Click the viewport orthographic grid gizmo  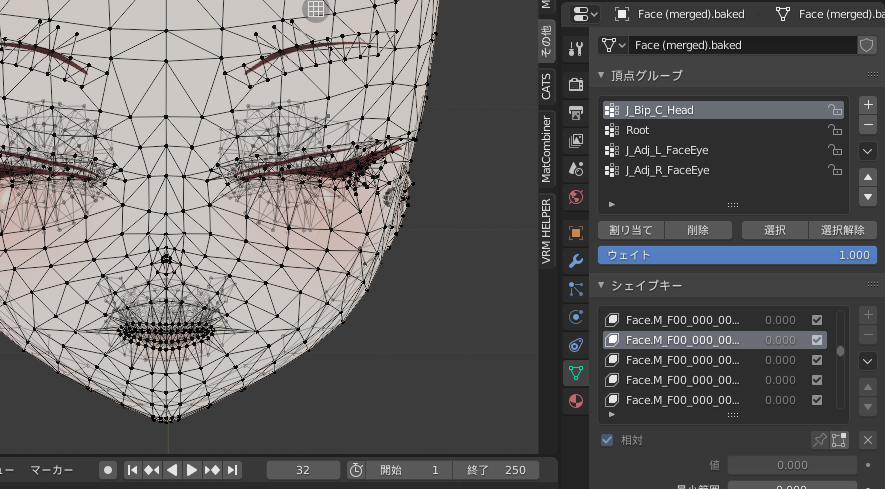click(x=316, y=9)
